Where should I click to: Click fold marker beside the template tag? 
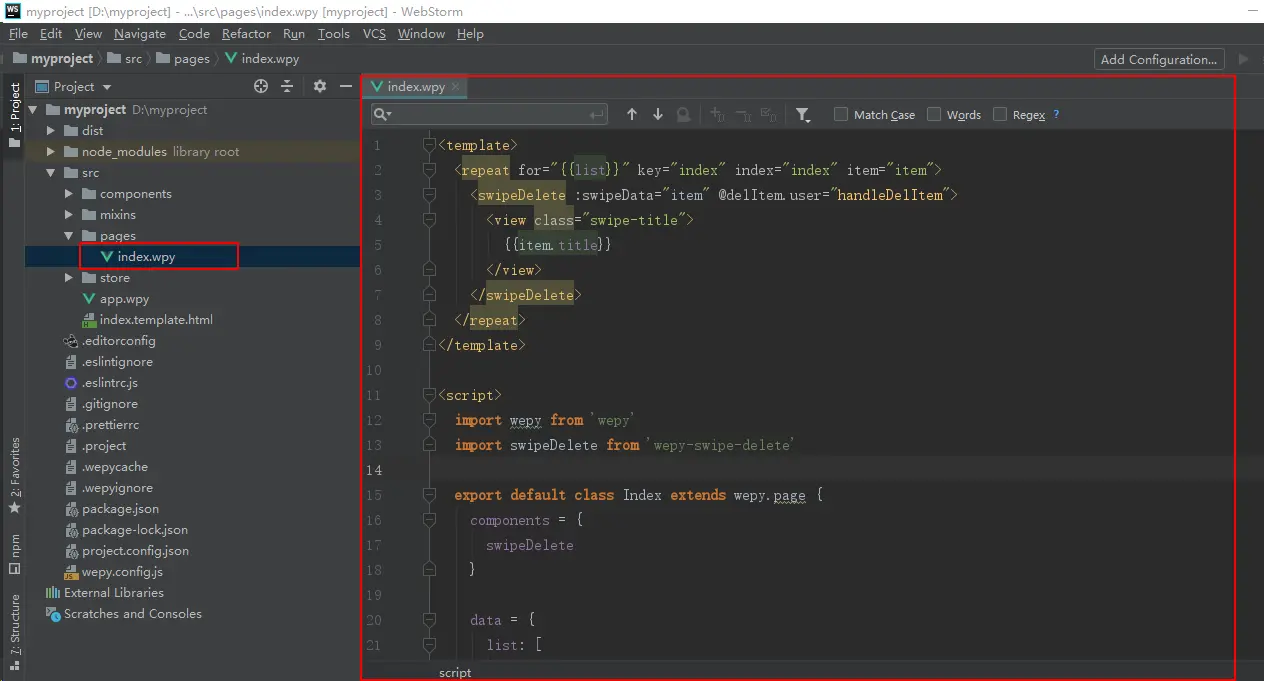[429, 145]
